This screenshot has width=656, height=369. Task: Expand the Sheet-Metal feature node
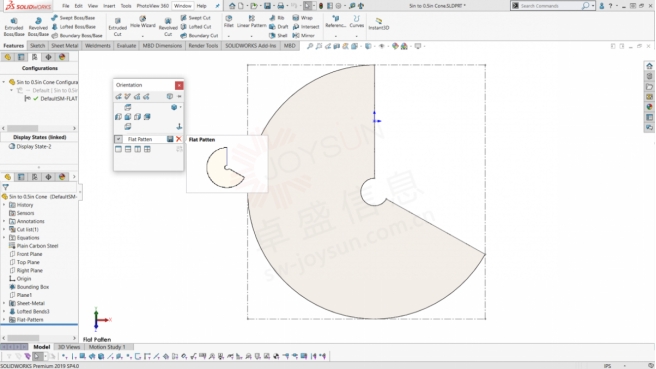click(4, 303)
